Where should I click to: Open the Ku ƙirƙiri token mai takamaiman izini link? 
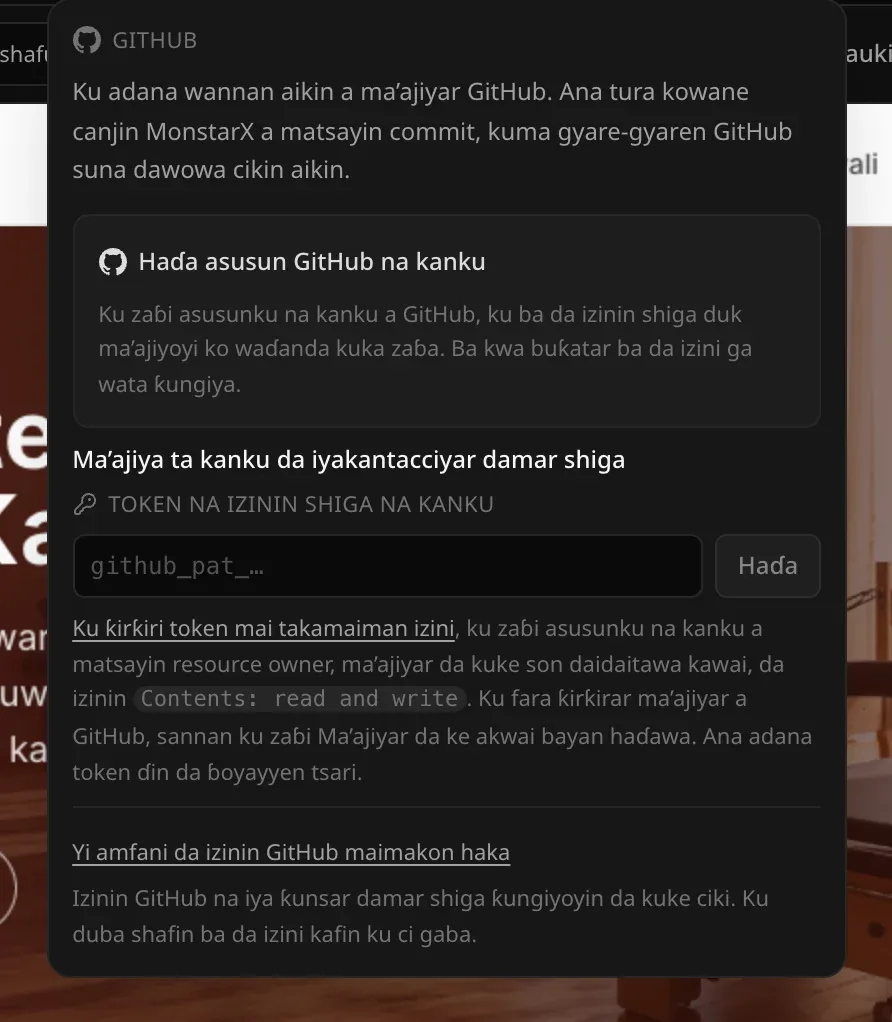coord(263,628)
